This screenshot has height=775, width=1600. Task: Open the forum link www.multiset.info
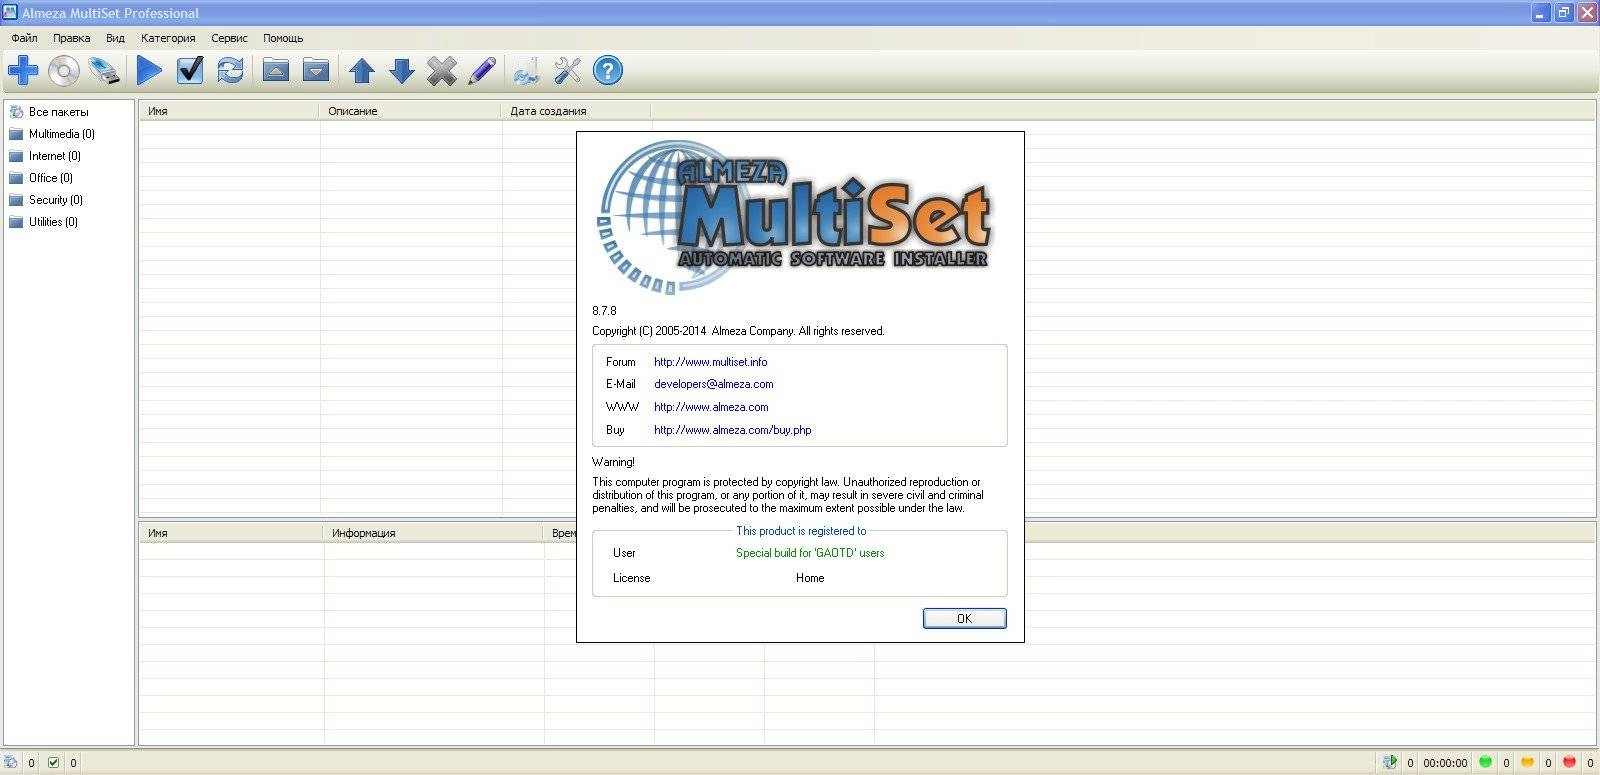click(x=711, y=362)
